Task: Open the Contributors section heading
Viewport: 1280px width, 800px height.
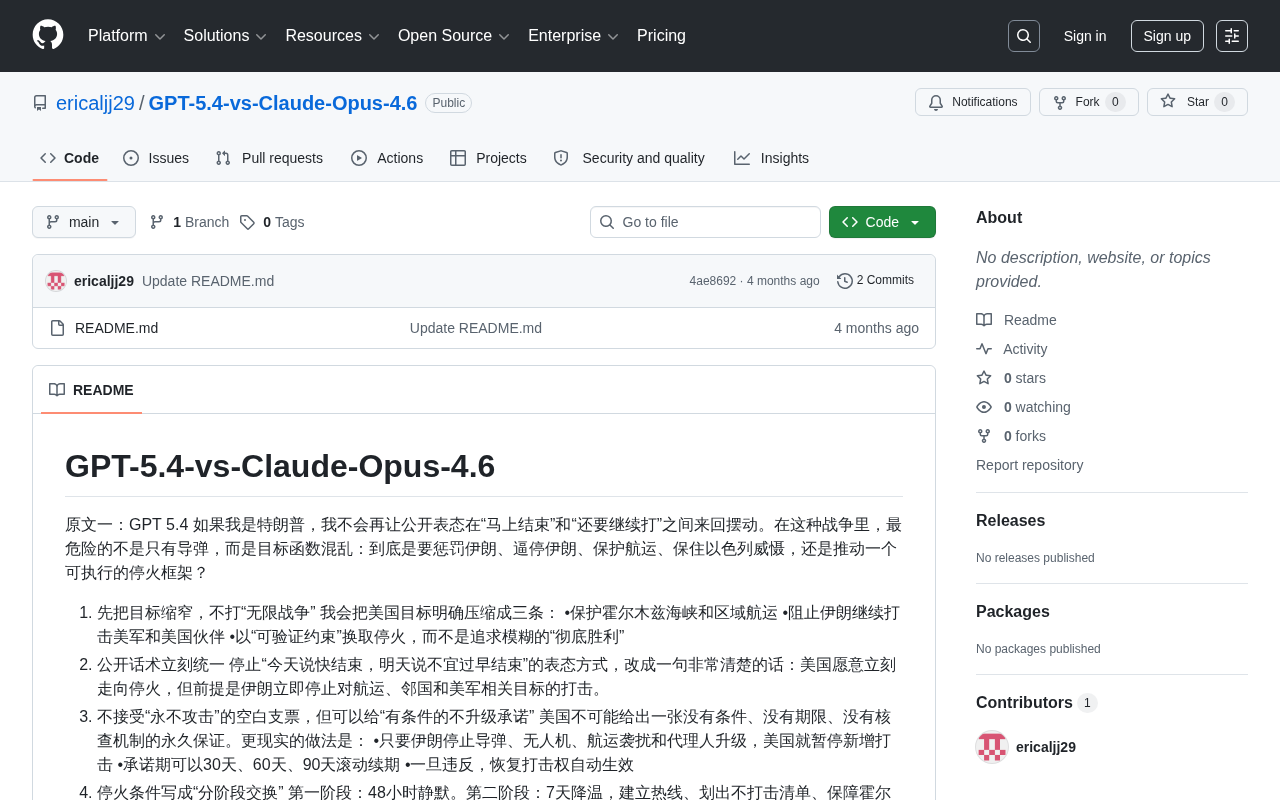Action: (1036, 703)
